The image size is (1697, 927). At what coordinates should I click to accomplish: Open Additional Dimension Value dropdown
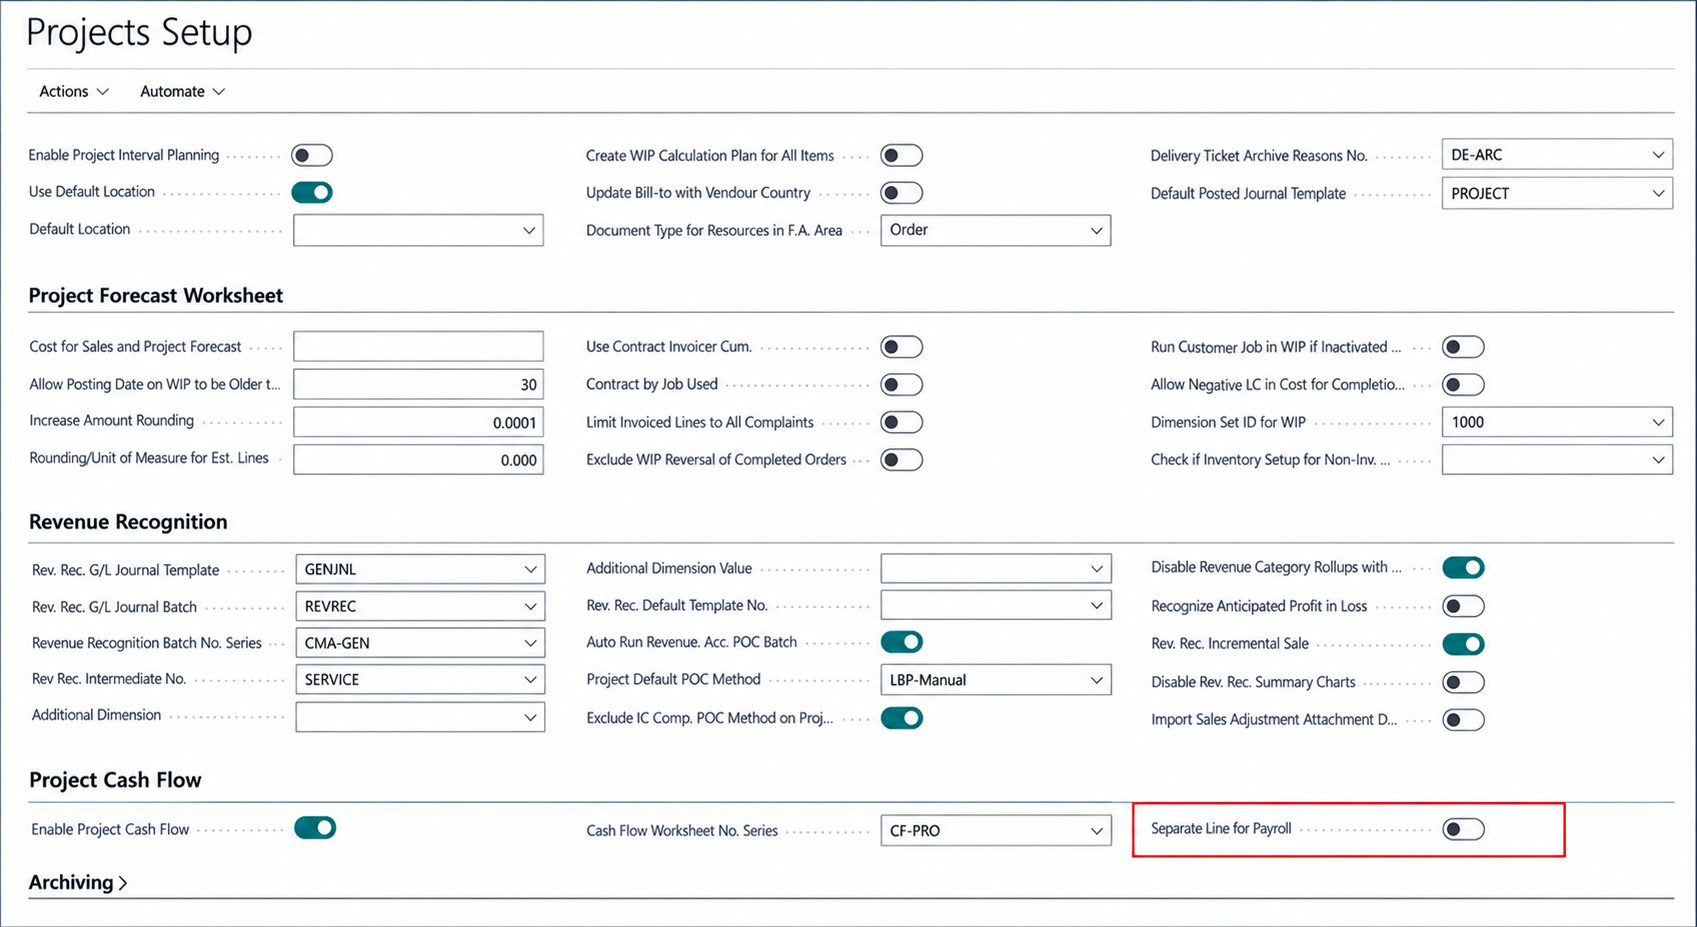(995, 569)
